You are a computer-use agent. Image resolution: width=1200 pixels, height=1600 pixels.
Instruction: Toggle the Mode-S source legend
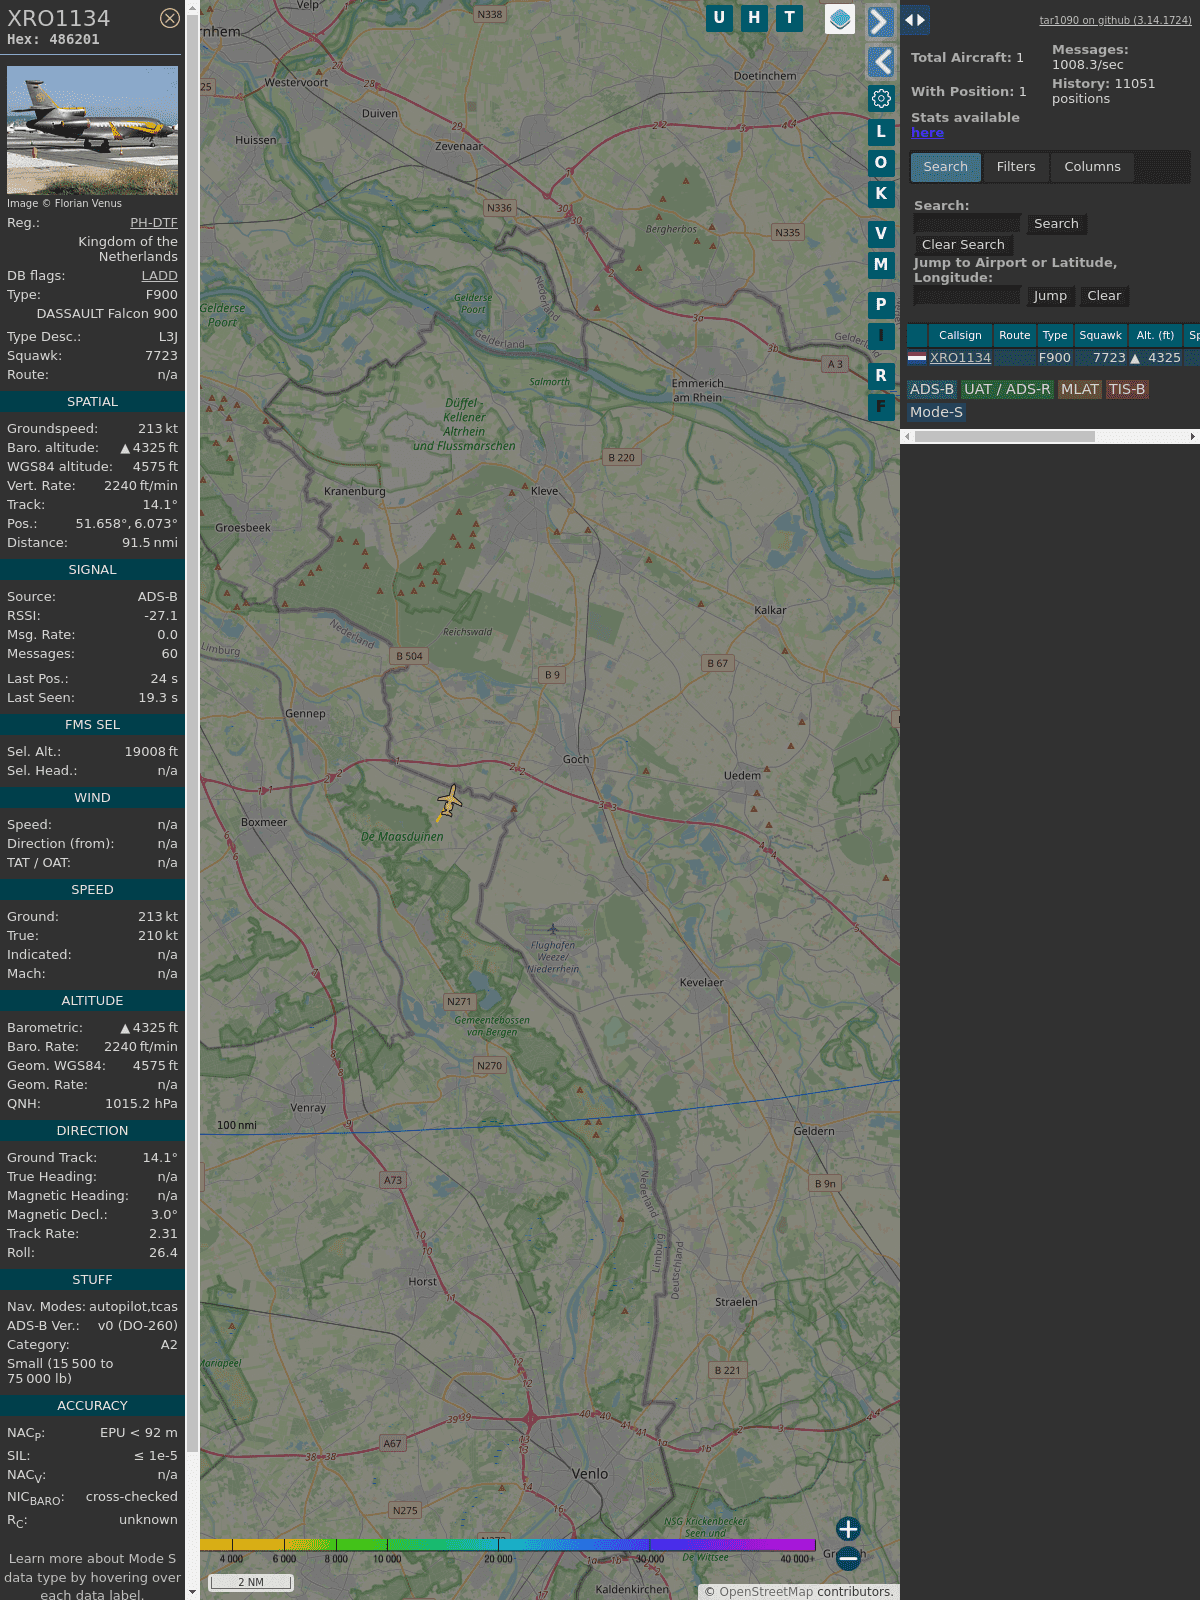click(x=936, y=412)
